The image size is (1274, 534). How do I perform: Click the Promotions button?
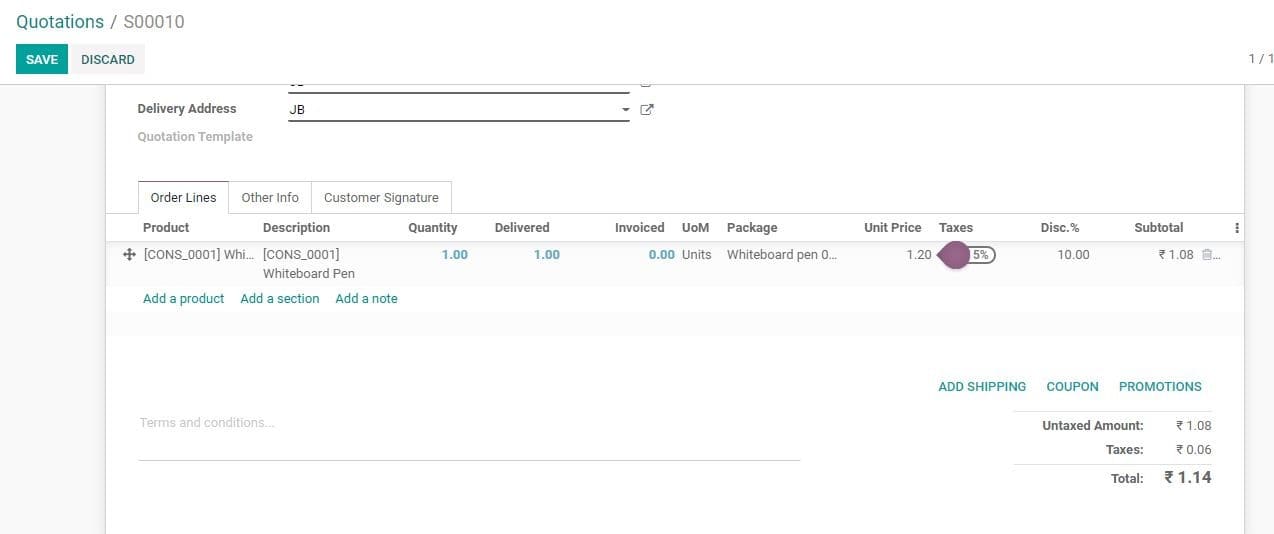click(1160, 387)
